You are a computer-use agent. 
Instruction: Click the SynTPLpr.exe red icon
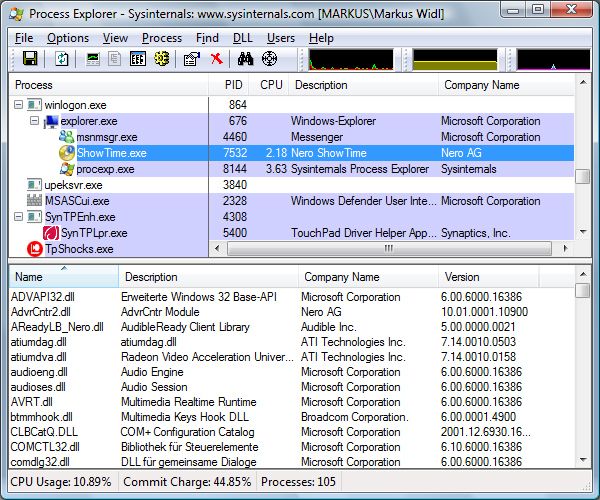[x=51, y=233]
